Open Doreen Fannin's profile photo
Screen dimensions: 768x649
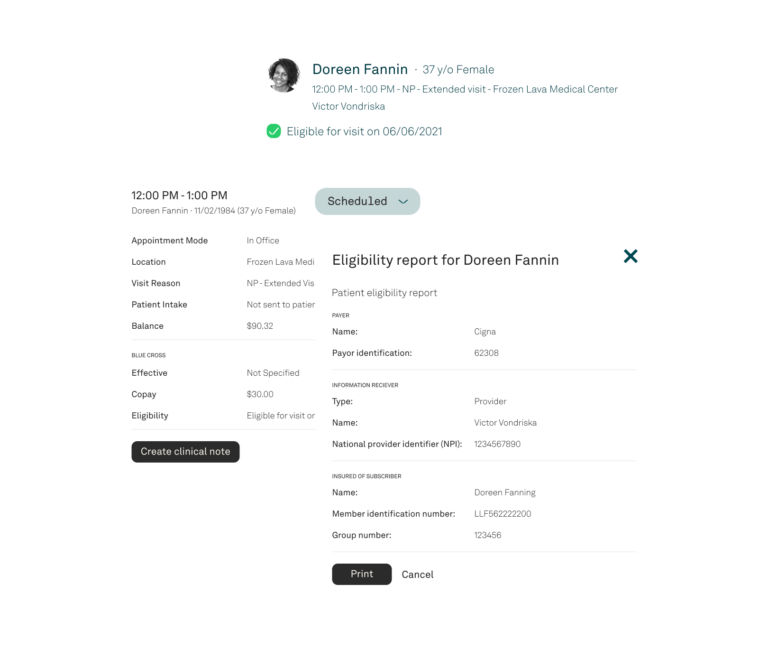[x=284, y=75]
